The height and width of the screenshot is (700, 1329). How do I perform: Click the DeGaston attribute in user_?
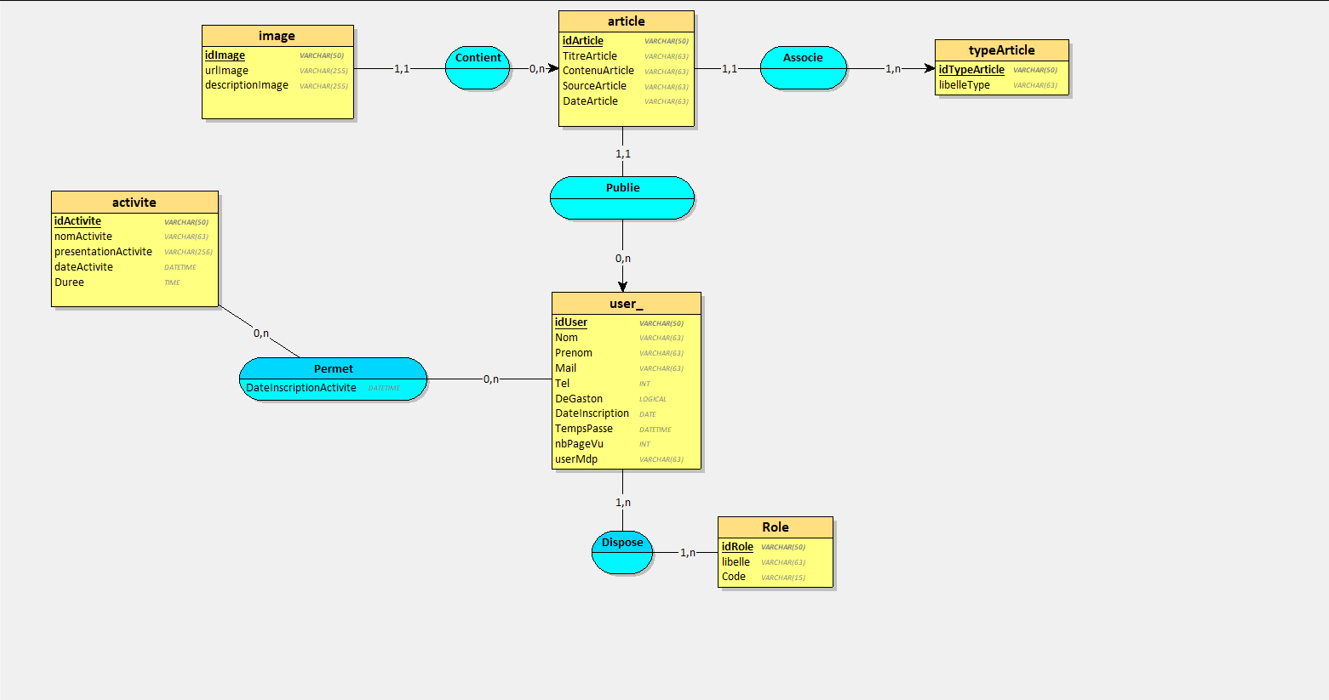[579, 399]
